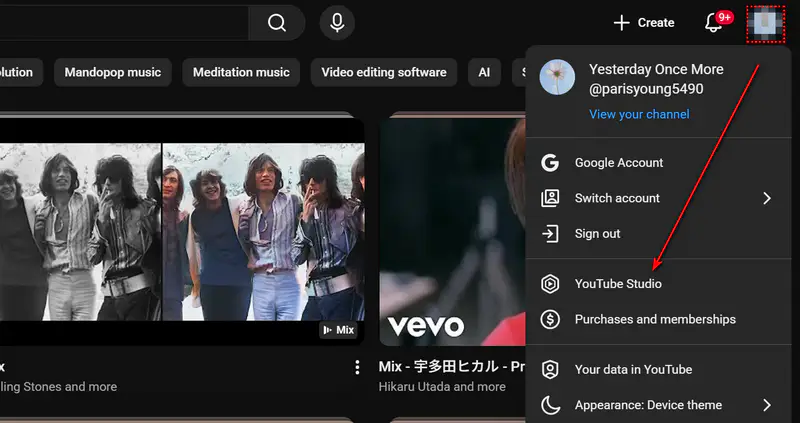Click the search magnifier button
This screenshot has width=800, height=423.
[277, 22]
